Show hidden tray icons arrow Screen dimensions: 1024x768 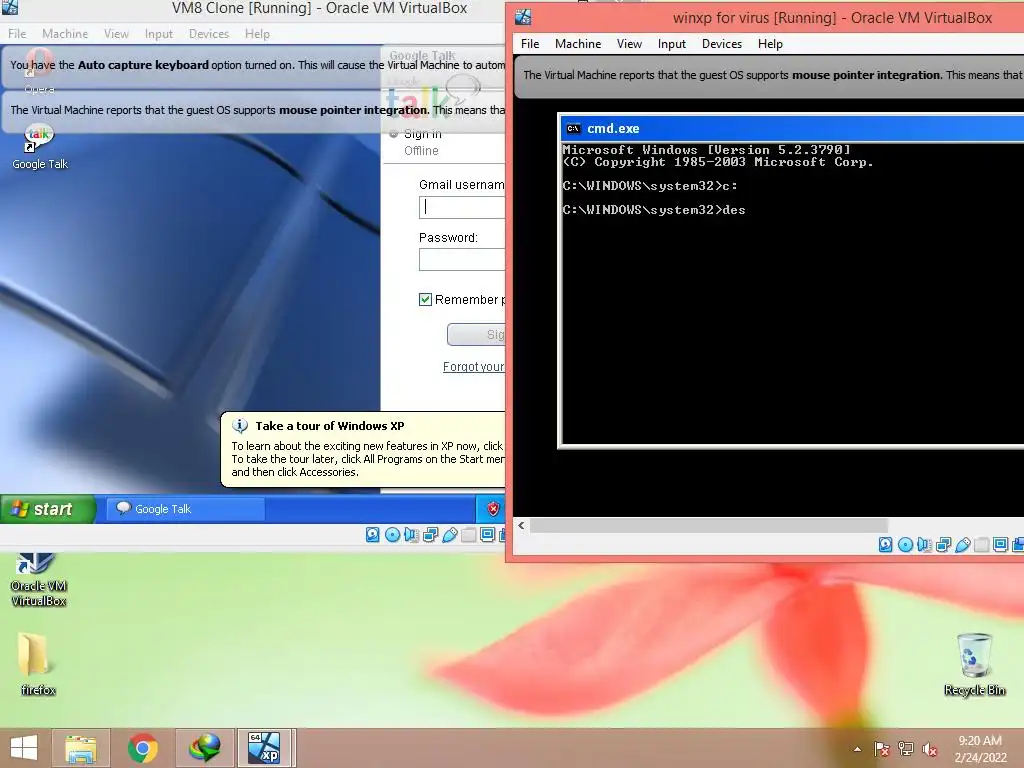[x=857, y=749]
